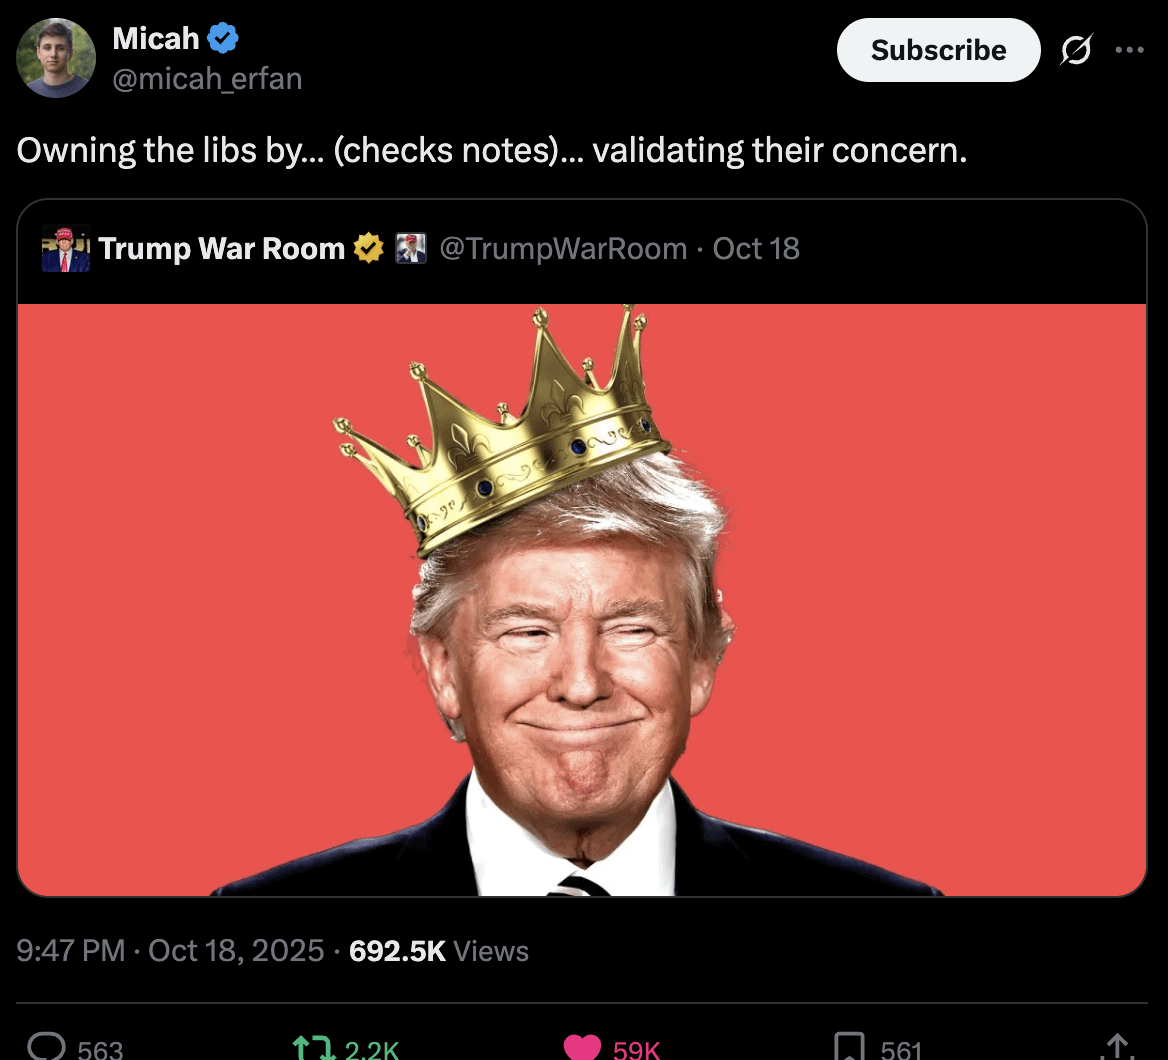Click Micah's profile avatar photo
This screenshot has height=1060, width=1168.
56,58
